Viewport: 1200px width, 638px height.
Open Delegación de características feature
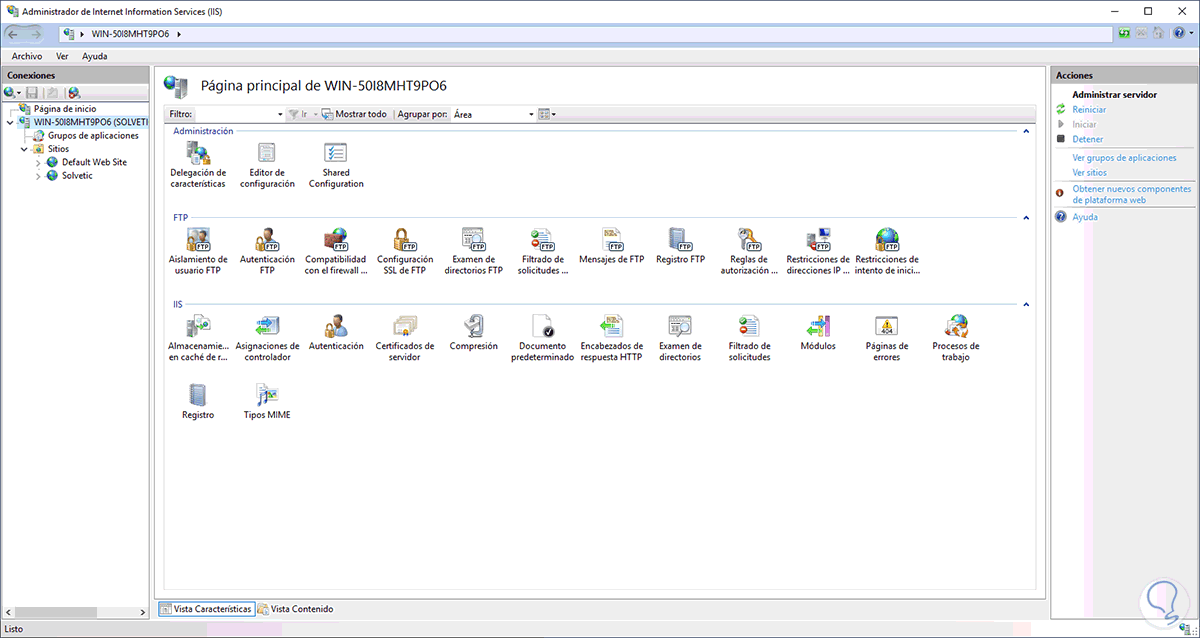click(x=198, y=164)
